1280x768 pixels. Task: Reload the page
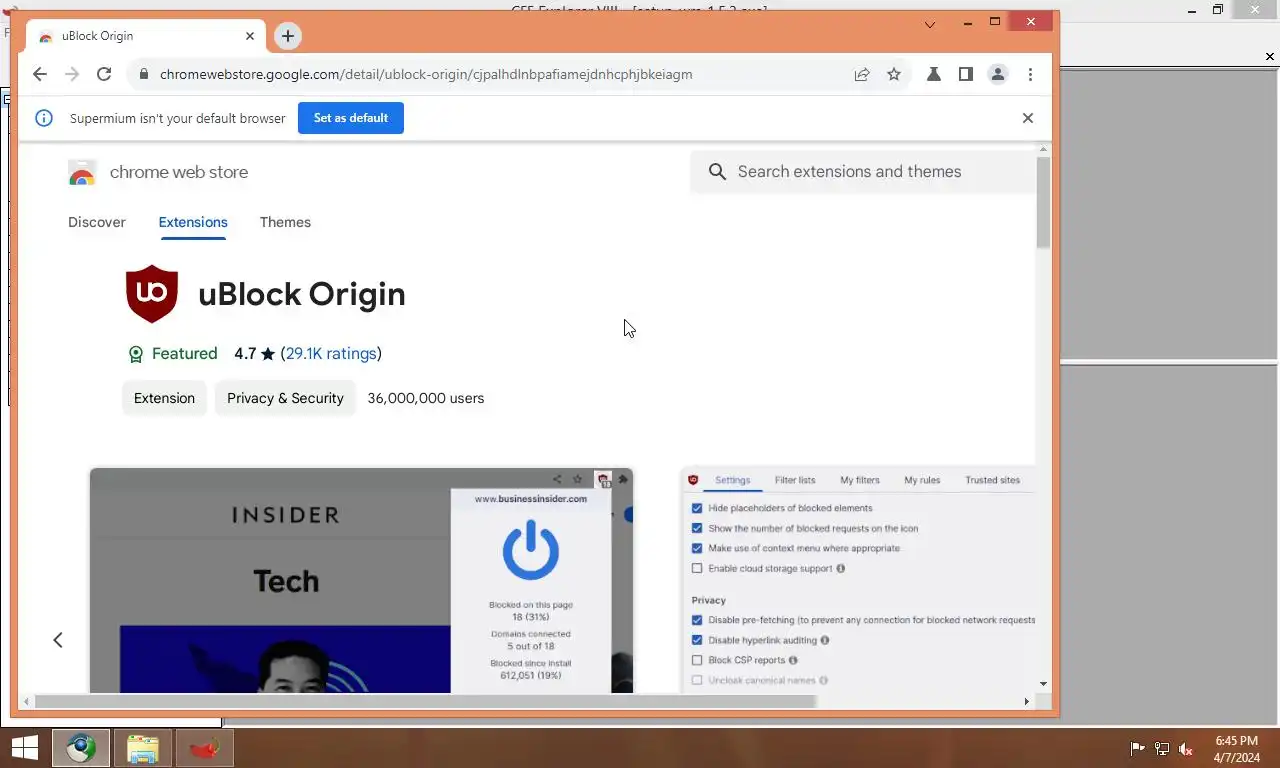[x=104, y=74]
